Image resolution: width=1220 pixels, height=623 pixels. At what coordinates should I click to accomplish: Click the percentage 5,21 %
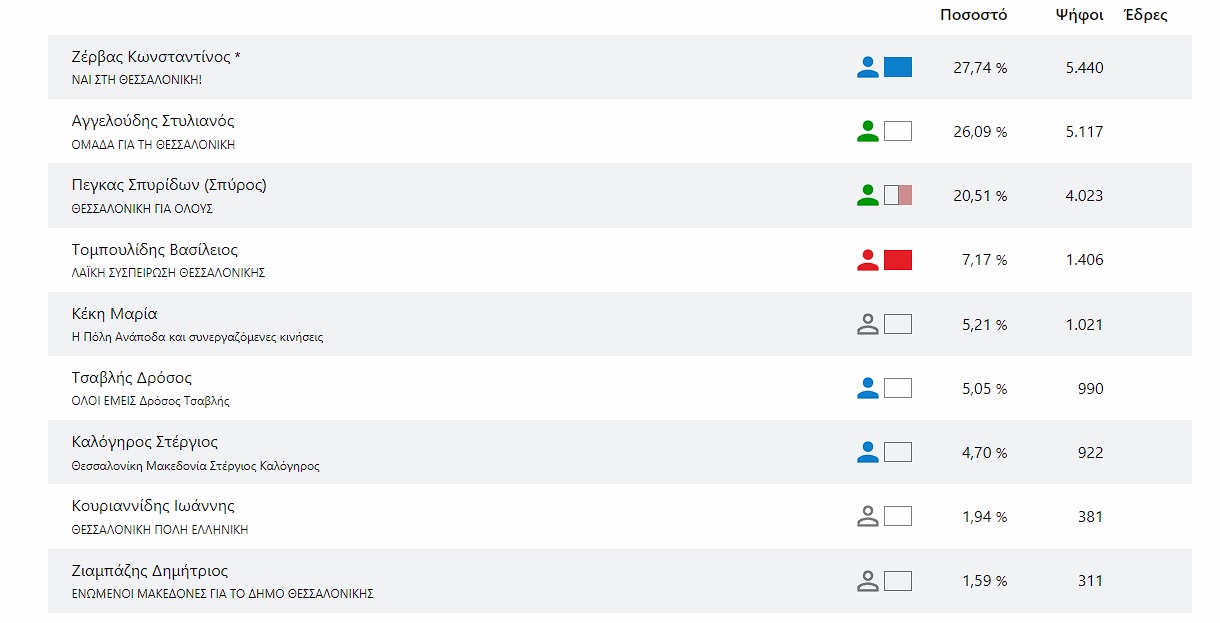pyautogui.click(x=984, y=325)
